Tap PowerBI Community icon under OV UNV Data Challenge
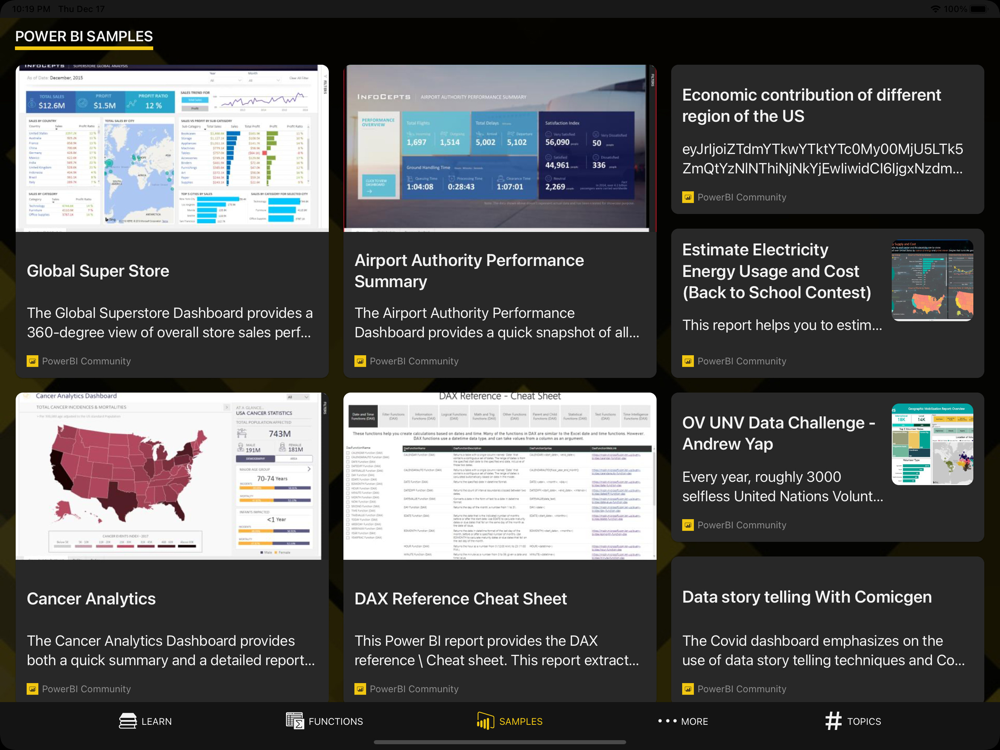 (688, 525)
